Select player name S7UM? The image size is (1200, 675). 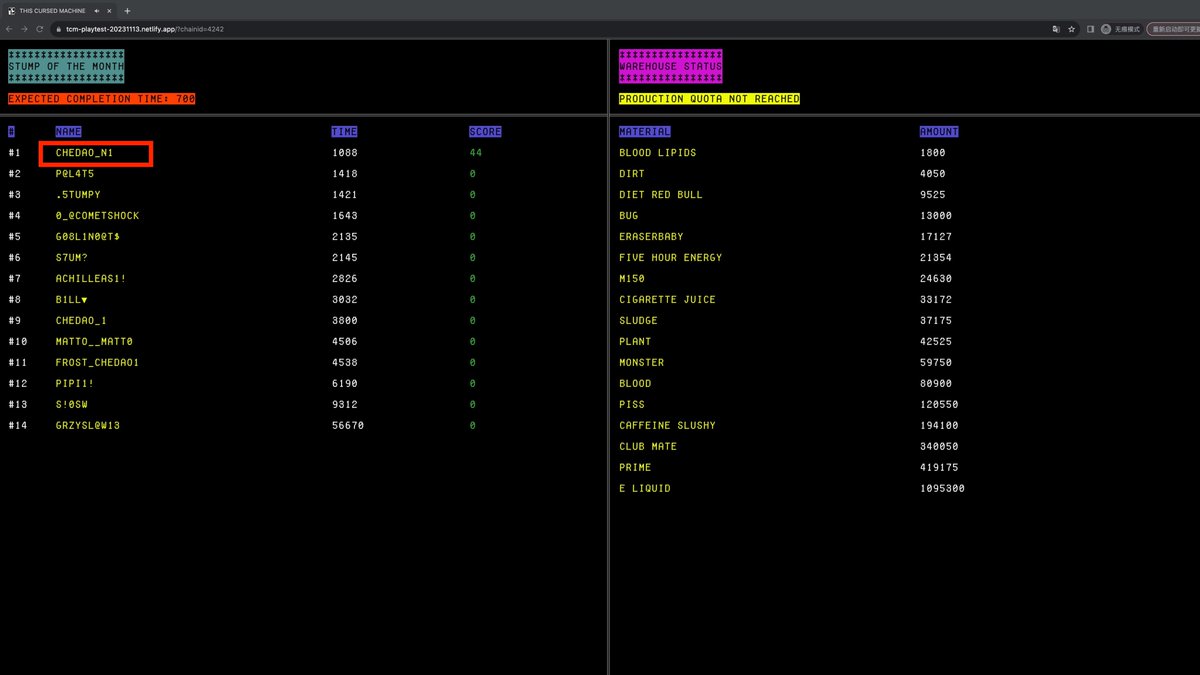click(x=72, y=258)
